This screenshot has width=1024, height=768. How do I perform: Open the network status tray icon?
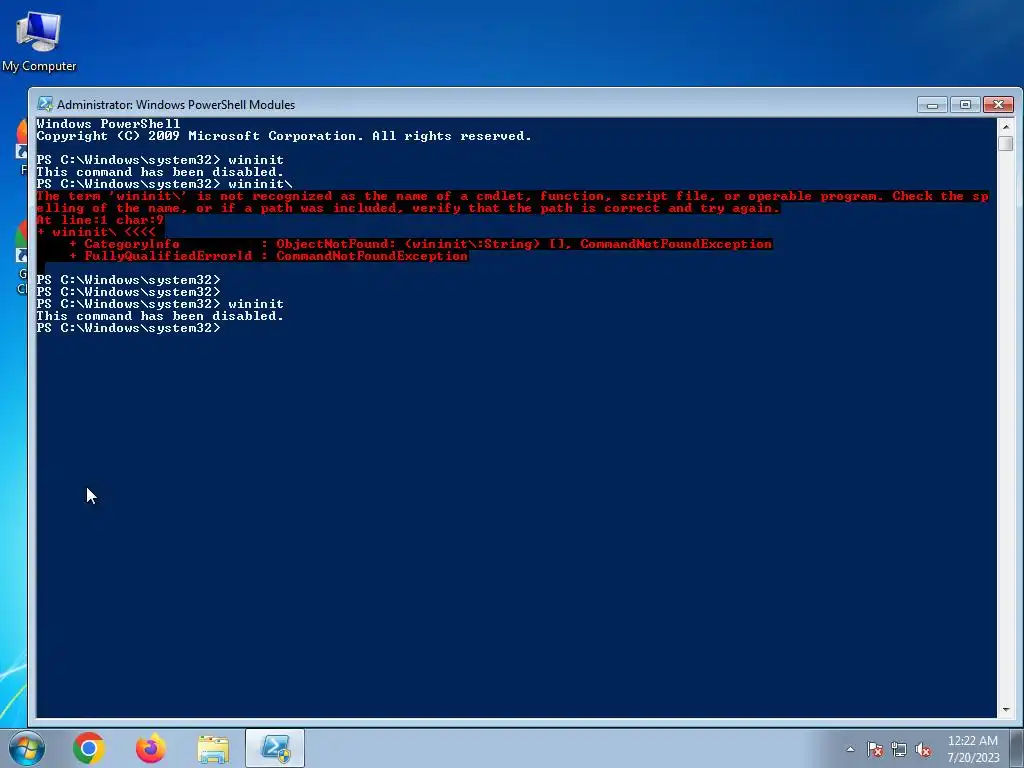click(899, 749)
